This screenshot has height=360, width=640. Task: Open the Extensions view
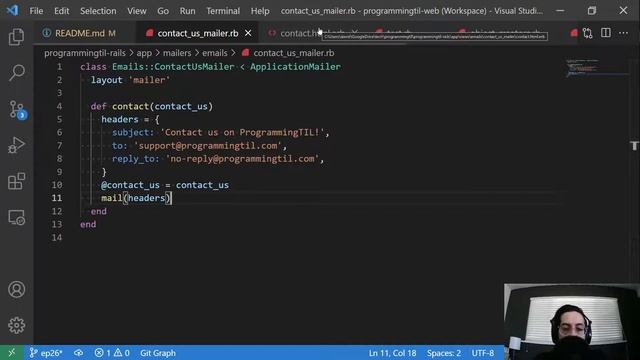coord(16,181)
